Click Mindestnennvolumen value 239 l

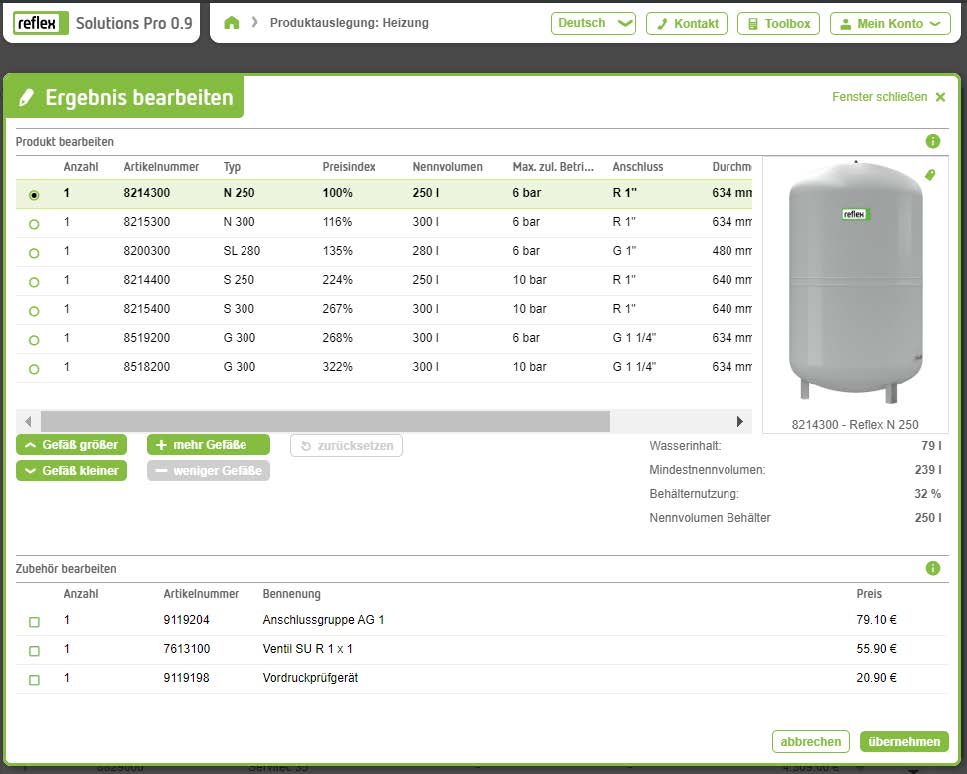point(928,470)
